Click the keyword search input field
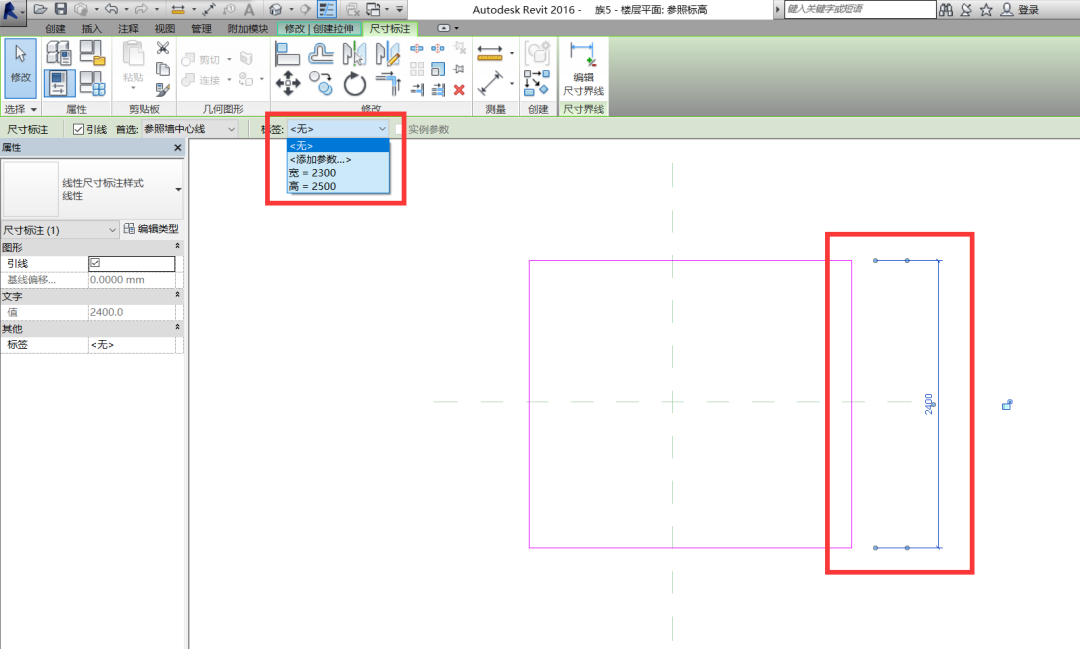This screenshot has height=649, width=1080. point(860,9)
